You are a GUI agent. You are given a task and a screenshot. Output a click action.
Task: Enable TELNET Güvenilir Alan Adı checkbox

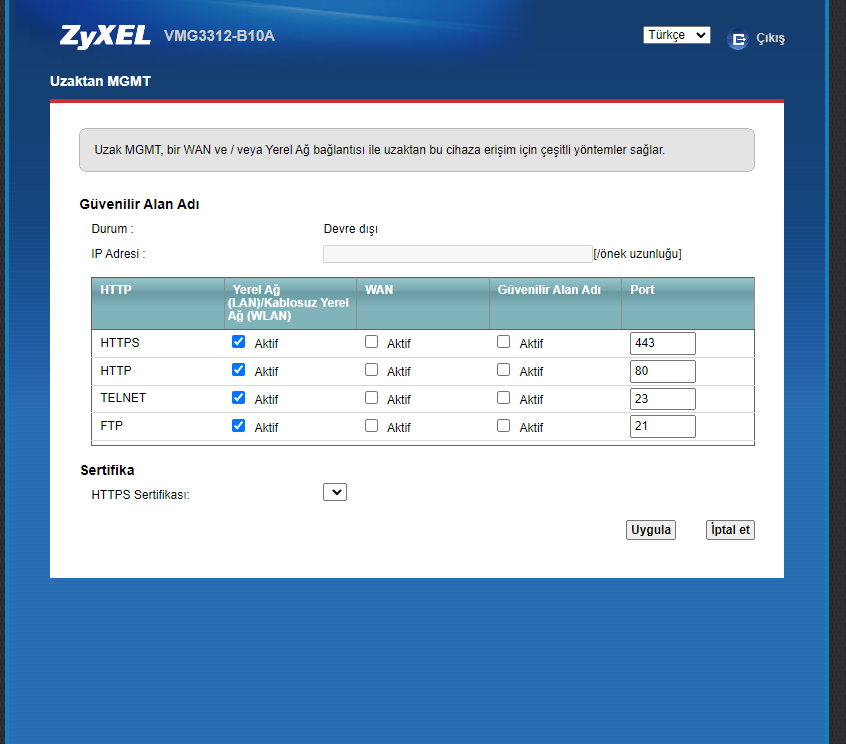pyautogui.click(x=503, y=398)
